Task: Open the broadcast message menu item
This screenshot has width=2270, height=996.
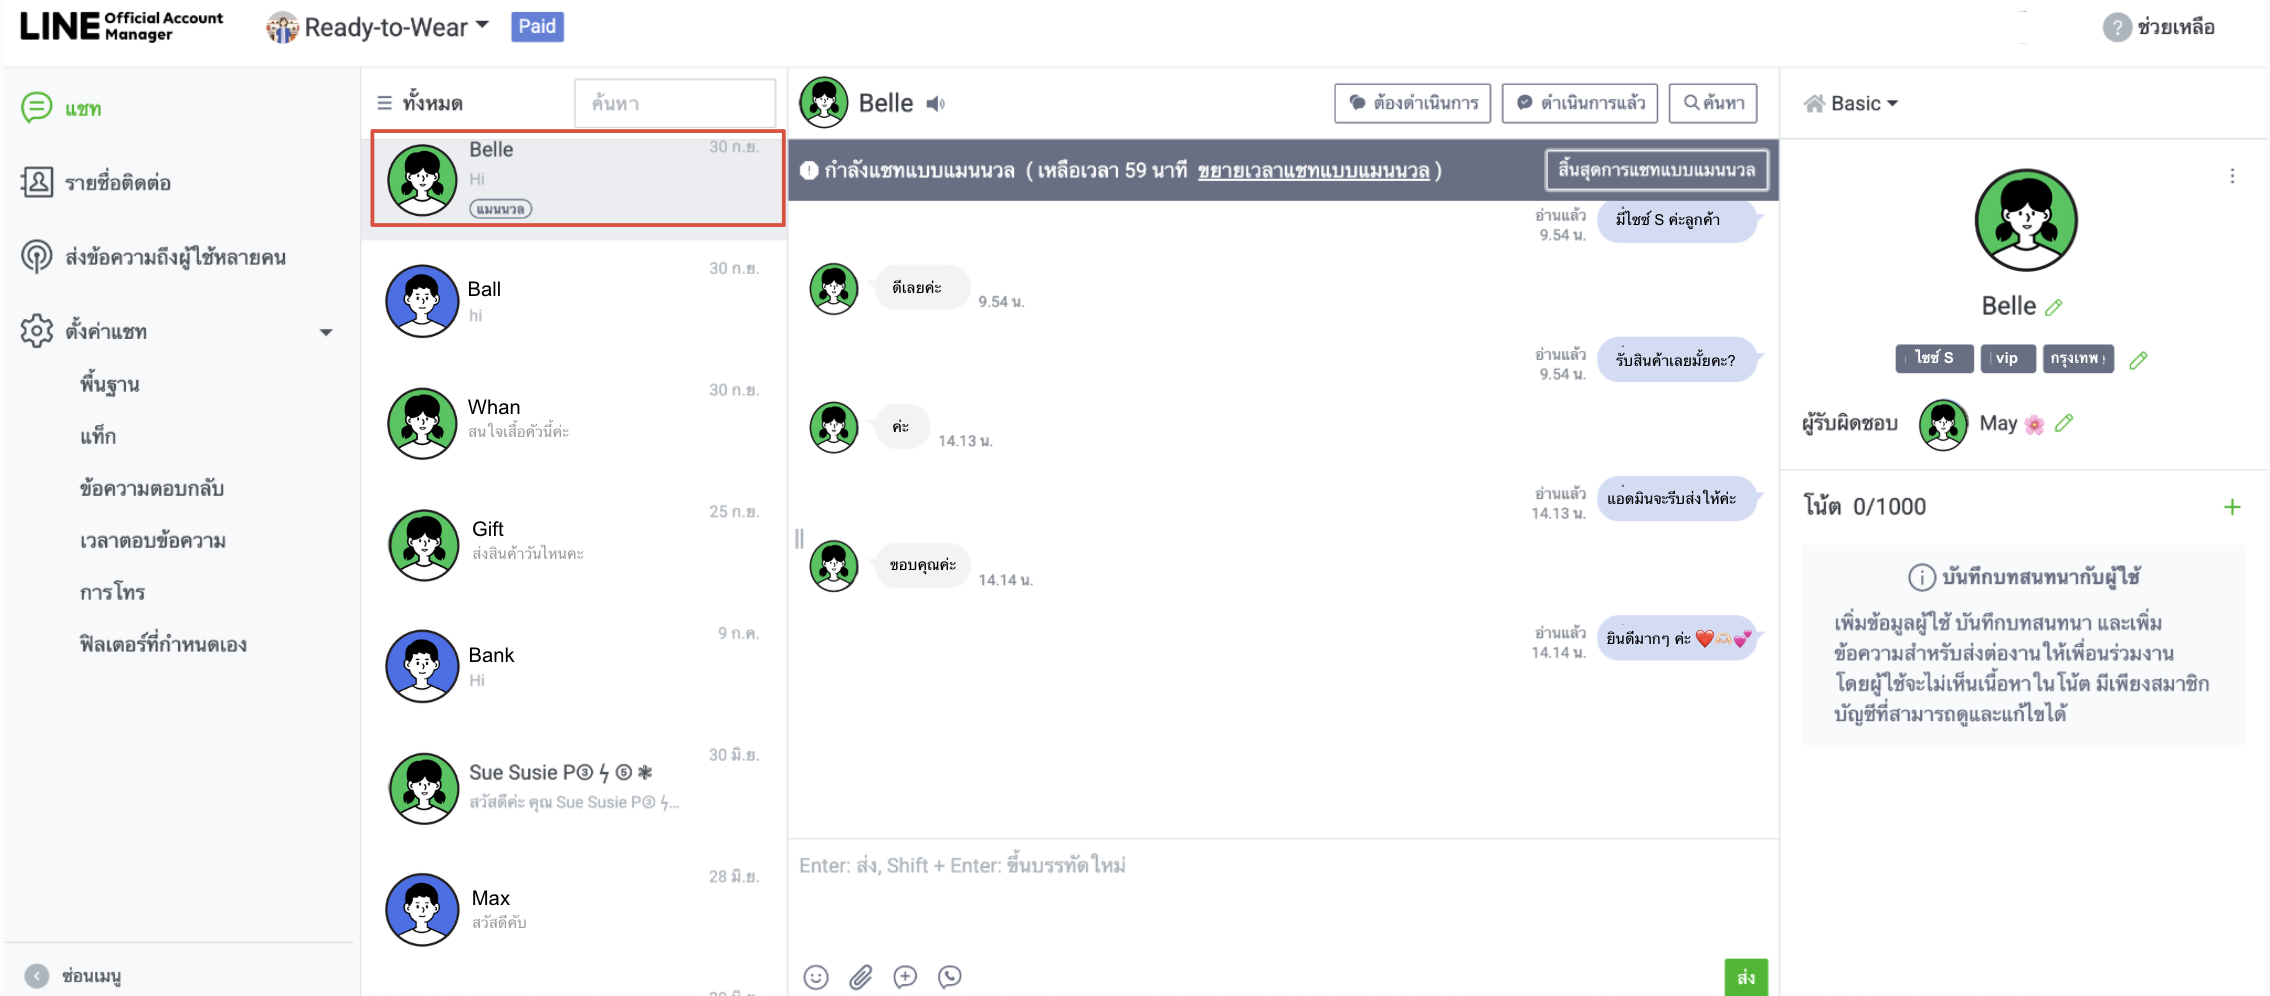Action: pyautogui.click(x=175, y=257)
